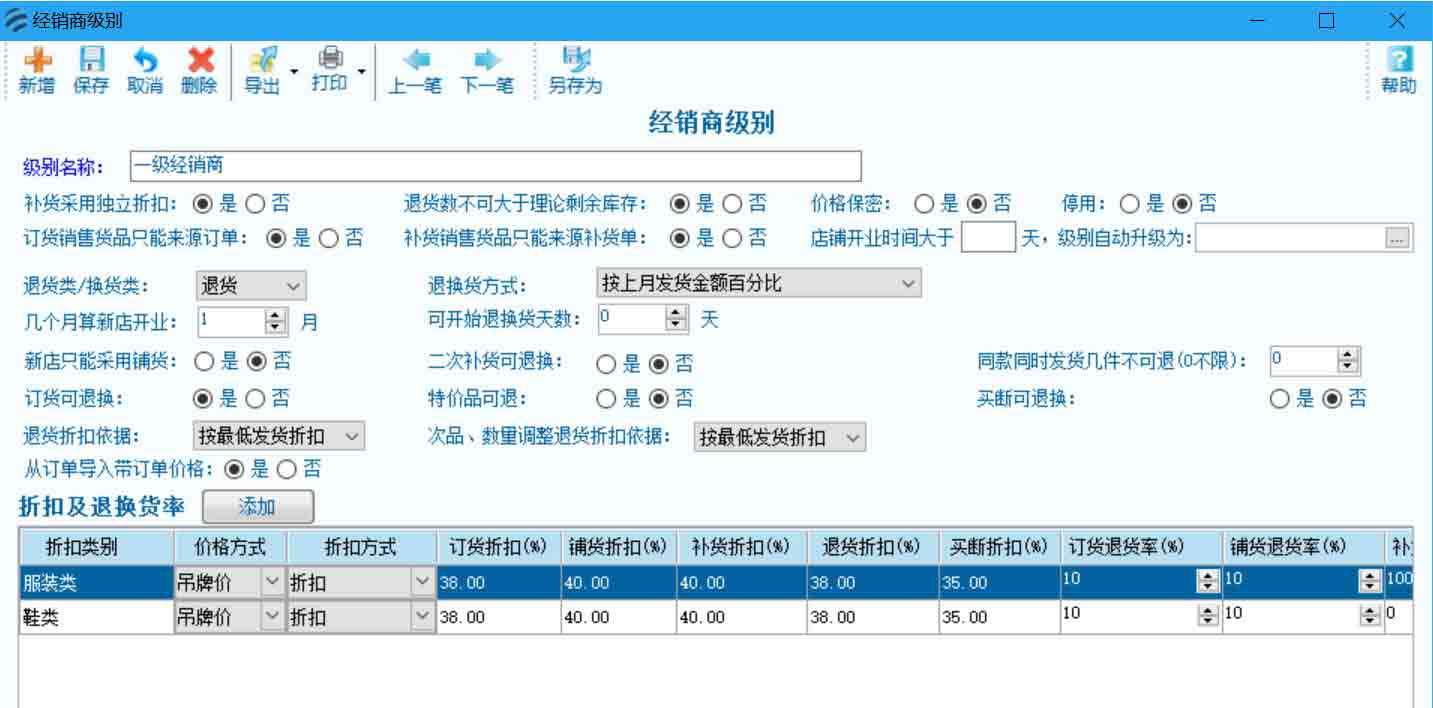Open the 打印 dropdown arrow
This screenshot has height=708, width=1433.
pos(361,72)
